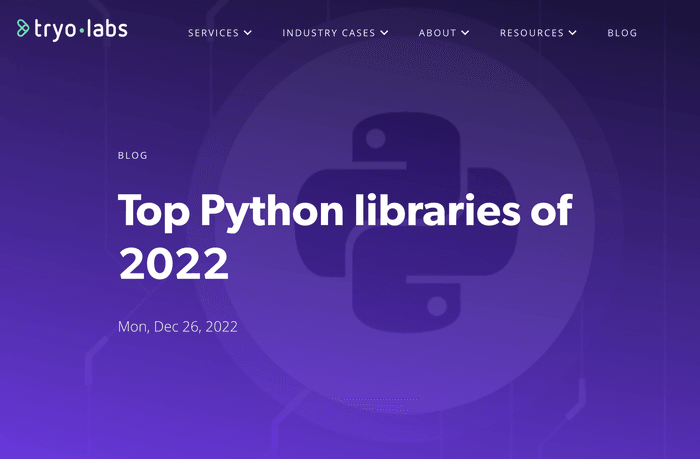Click the '2022' line of the headline
700x459 pixels.
[174, 264]
